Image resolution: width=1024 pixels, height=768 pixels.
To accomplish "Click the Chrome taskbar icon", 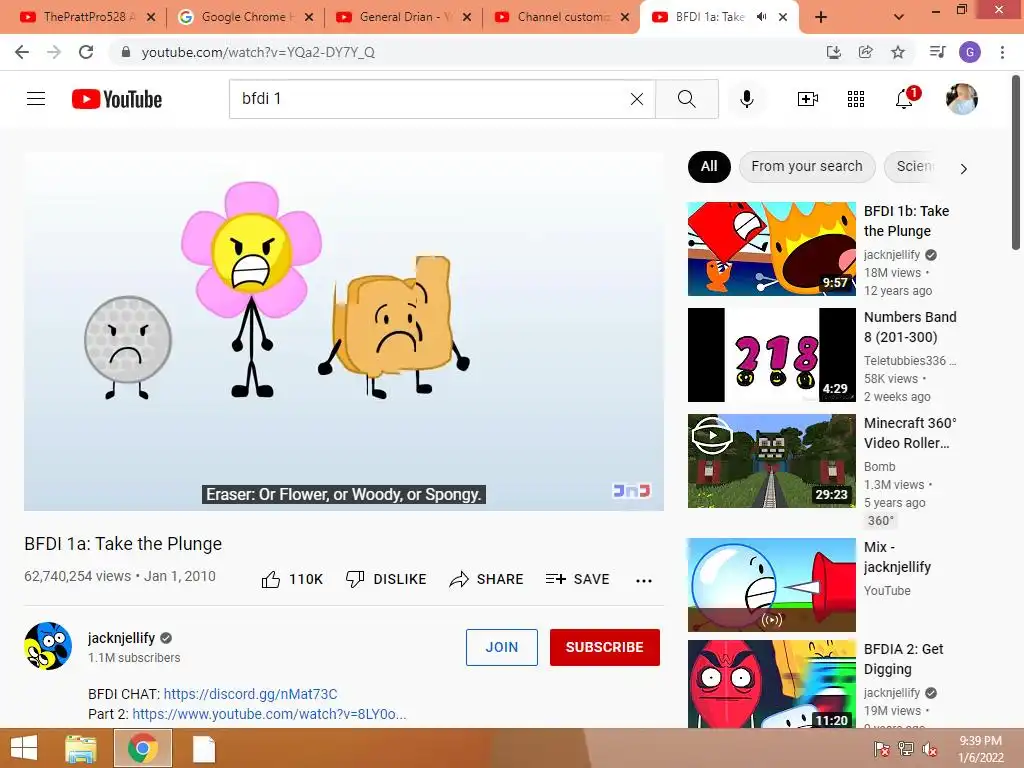I will (x=143, y=748).
